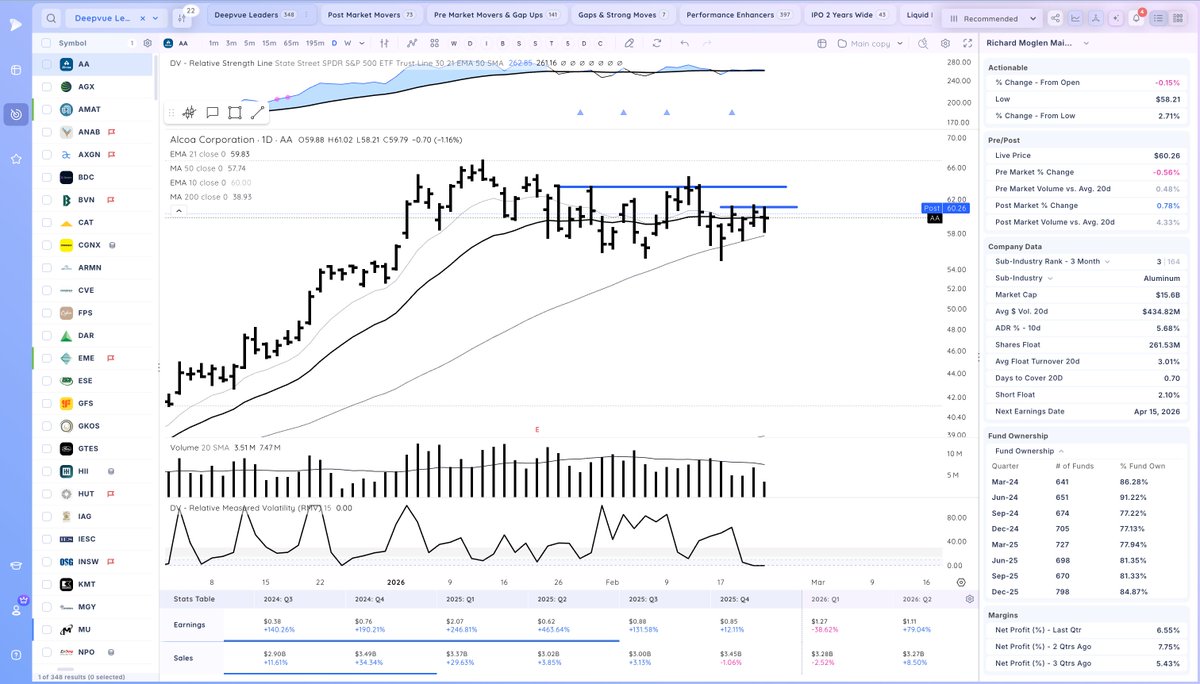
Task: Click the fullscreen chart icon
Action: [x=966, y=43]
